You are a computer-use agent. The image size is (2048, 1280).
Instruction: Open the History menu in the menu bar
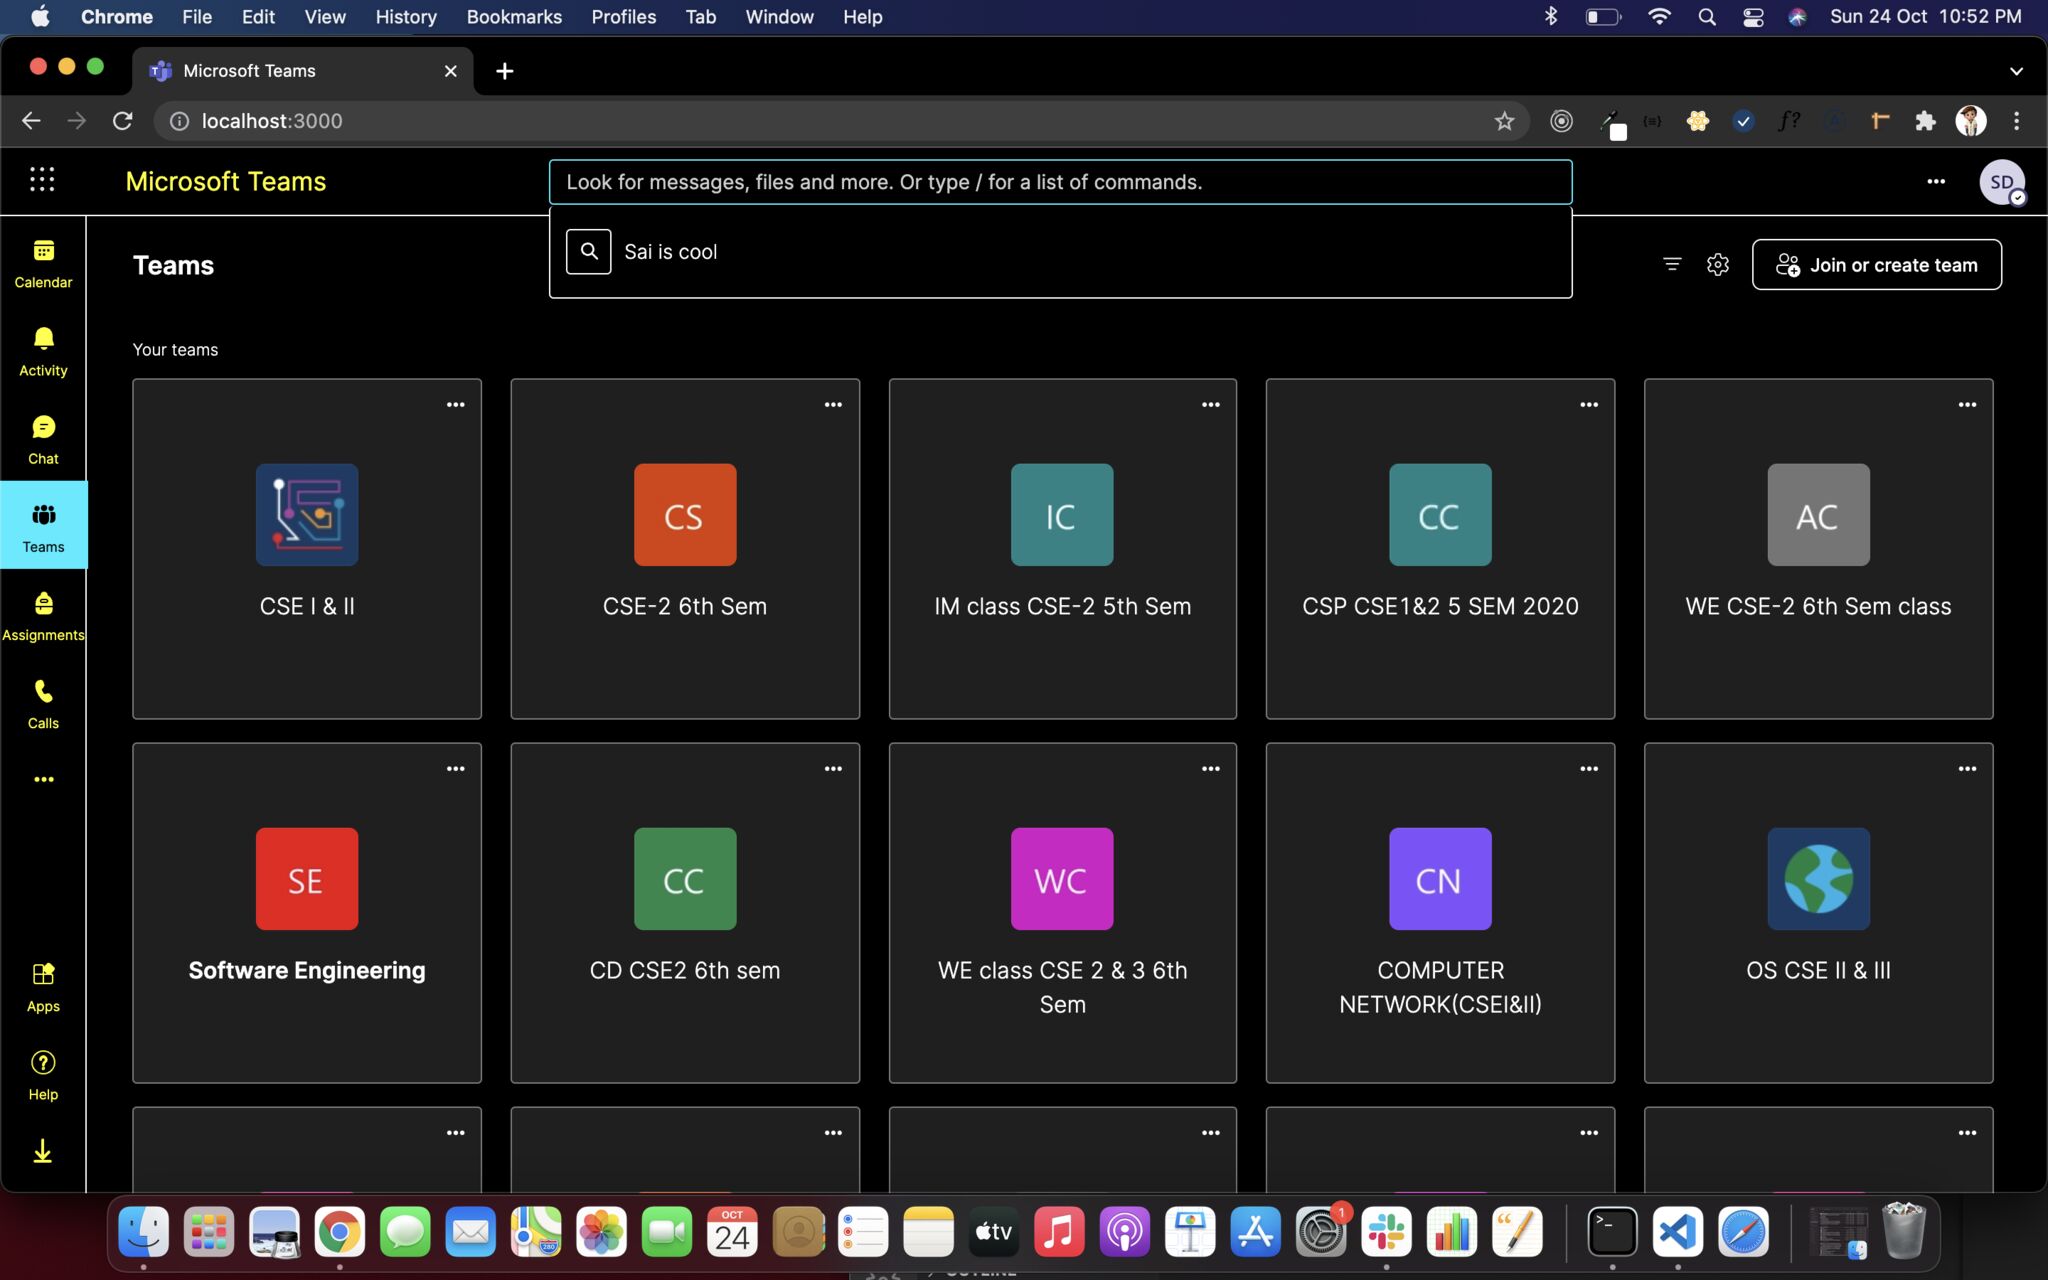coord(405,17)
